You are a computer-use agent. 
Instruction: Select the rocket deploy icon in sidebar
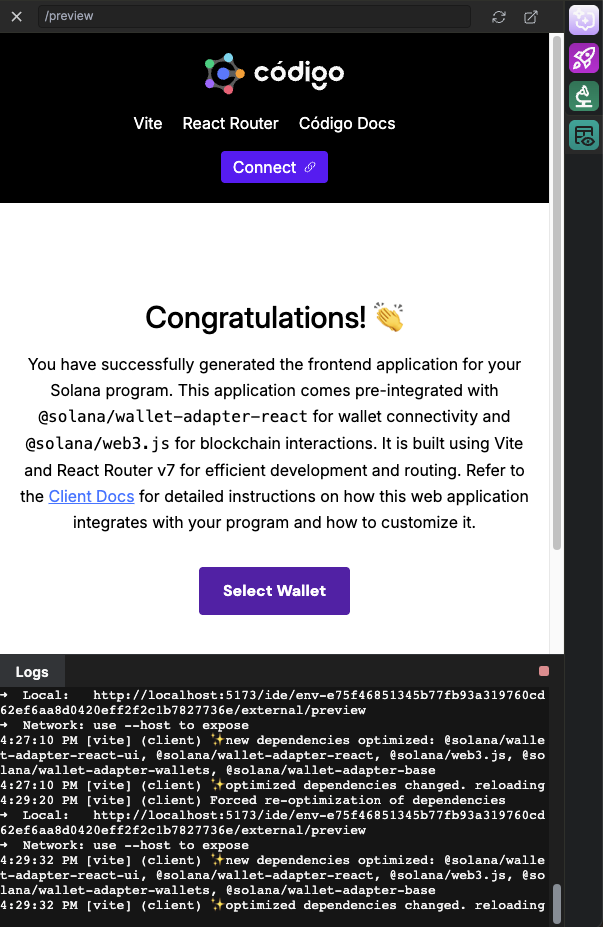pos(583,58)
